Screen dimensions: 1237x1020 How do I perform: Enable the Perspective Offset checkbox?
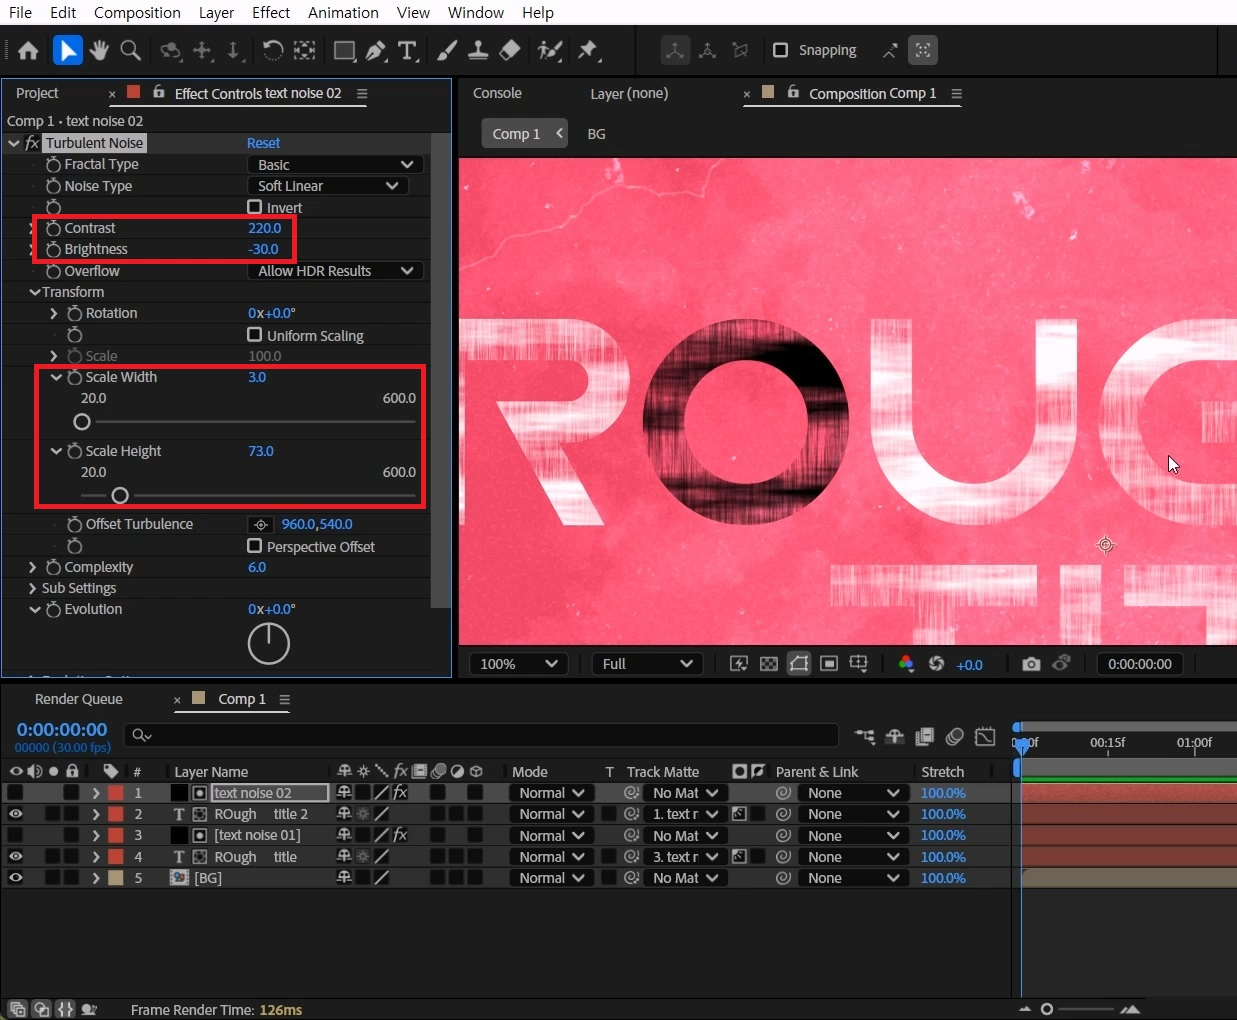pos(255,546)
